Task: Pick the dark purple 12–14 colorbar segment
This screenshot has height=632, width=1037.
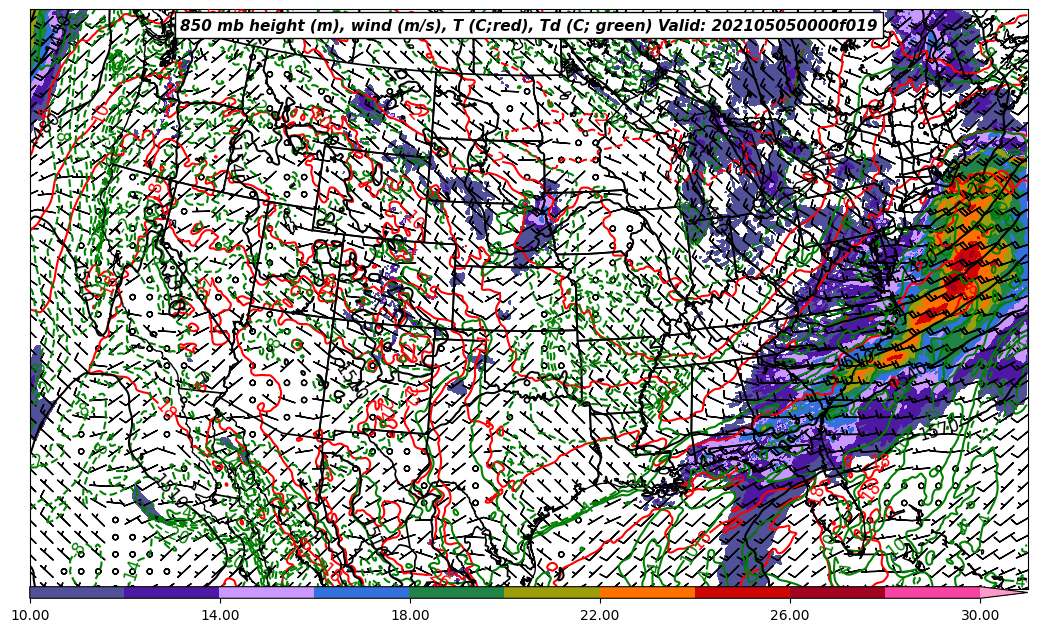Action: [x=172, y=593]
